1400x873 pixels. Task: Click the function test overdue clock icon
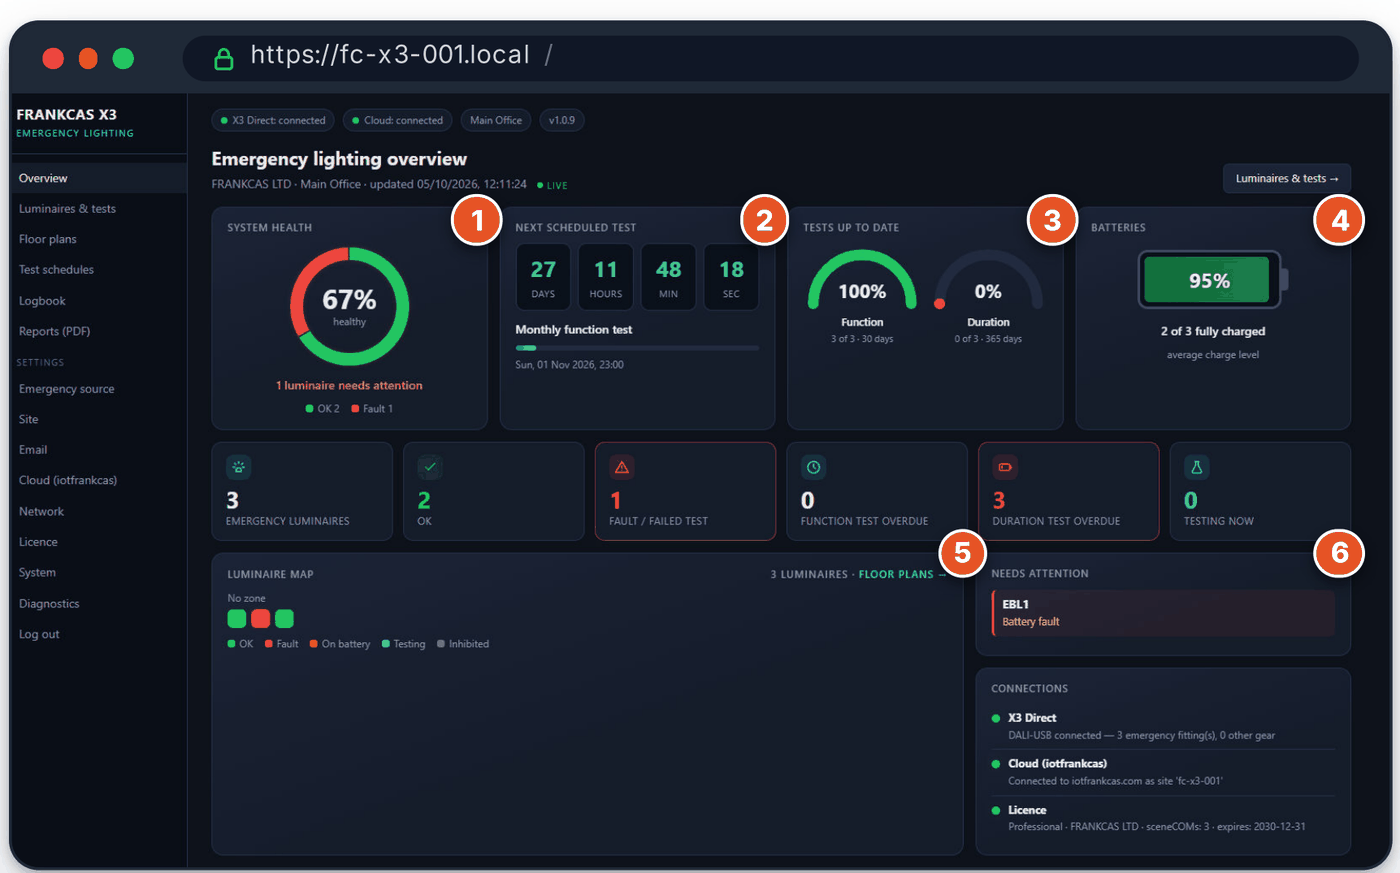pyautogui.click(x=813, y=467)
